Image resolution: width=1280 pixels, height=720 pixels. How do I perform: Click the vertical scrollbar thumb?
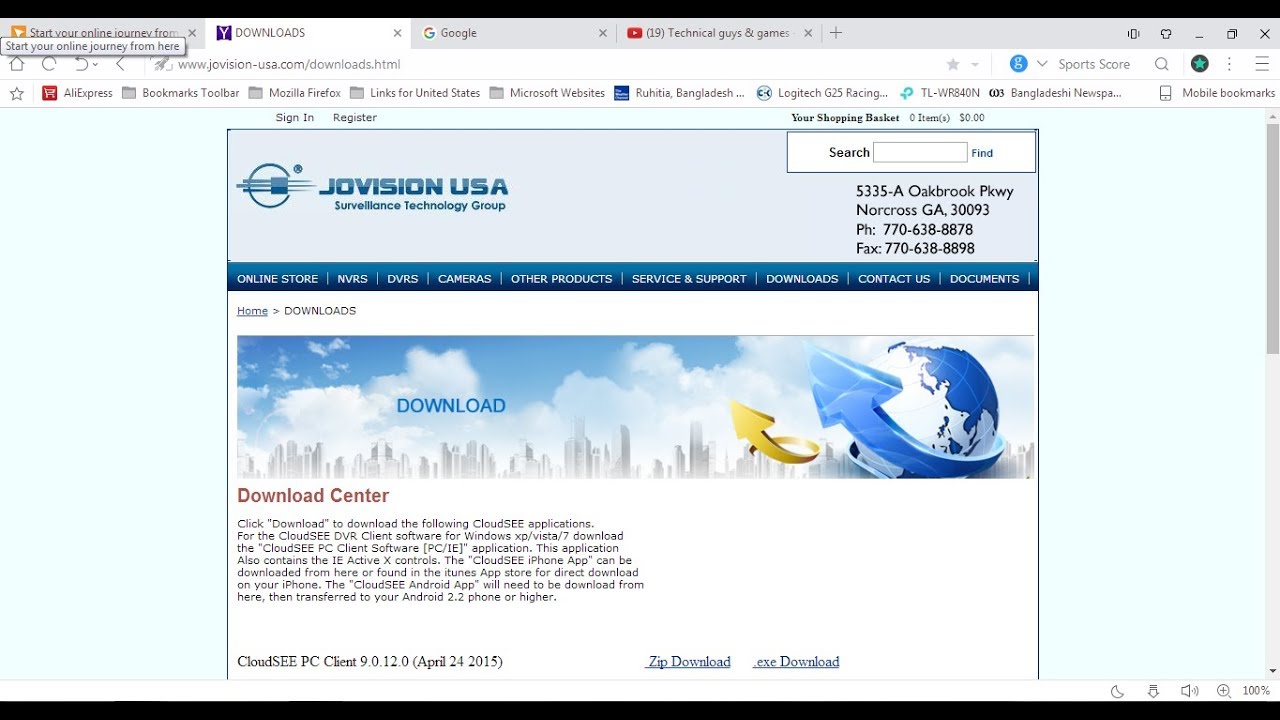click(x=1272, y=239)
